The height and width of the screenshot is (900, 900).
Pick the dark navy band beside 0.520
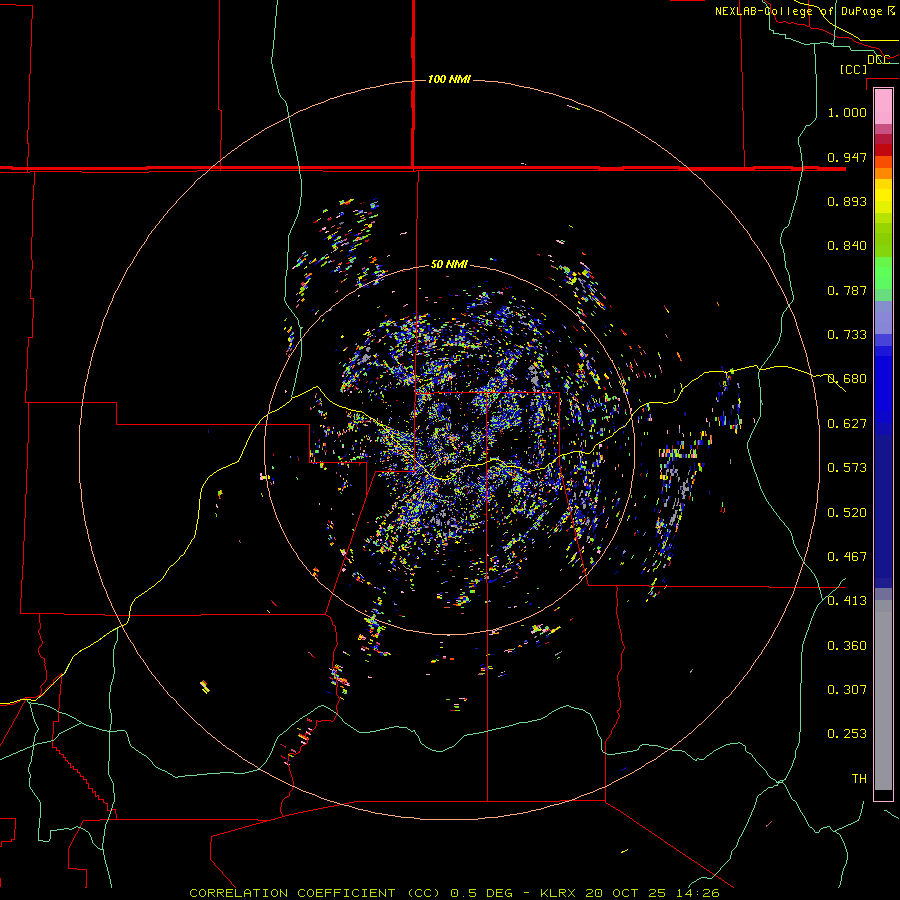pyautogui.click(x=883, y=512)
